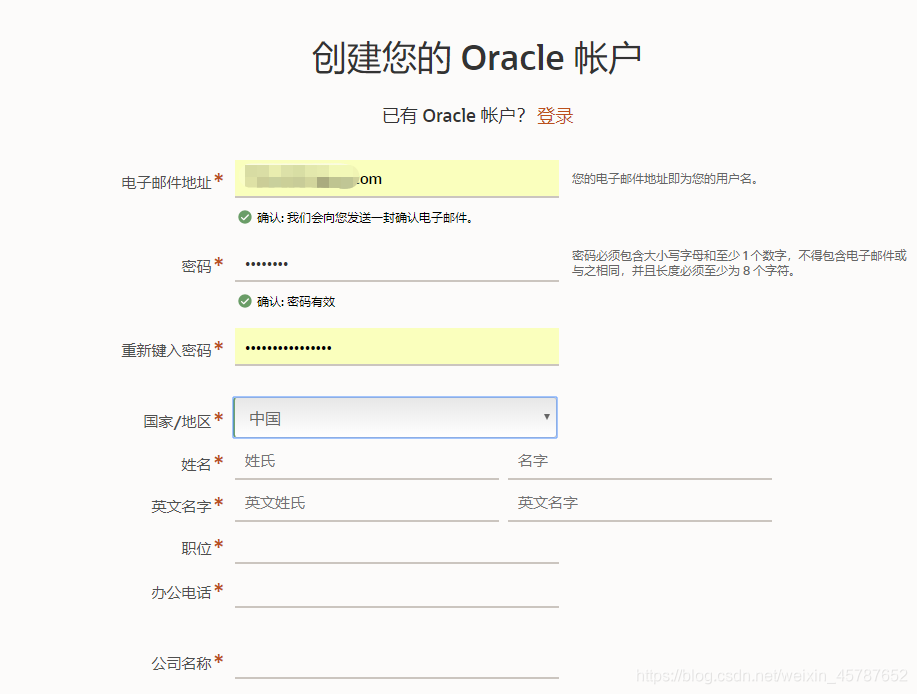Click the 名字 first name field
Viewport: 917px width, 694px height.
click(640, 462)
